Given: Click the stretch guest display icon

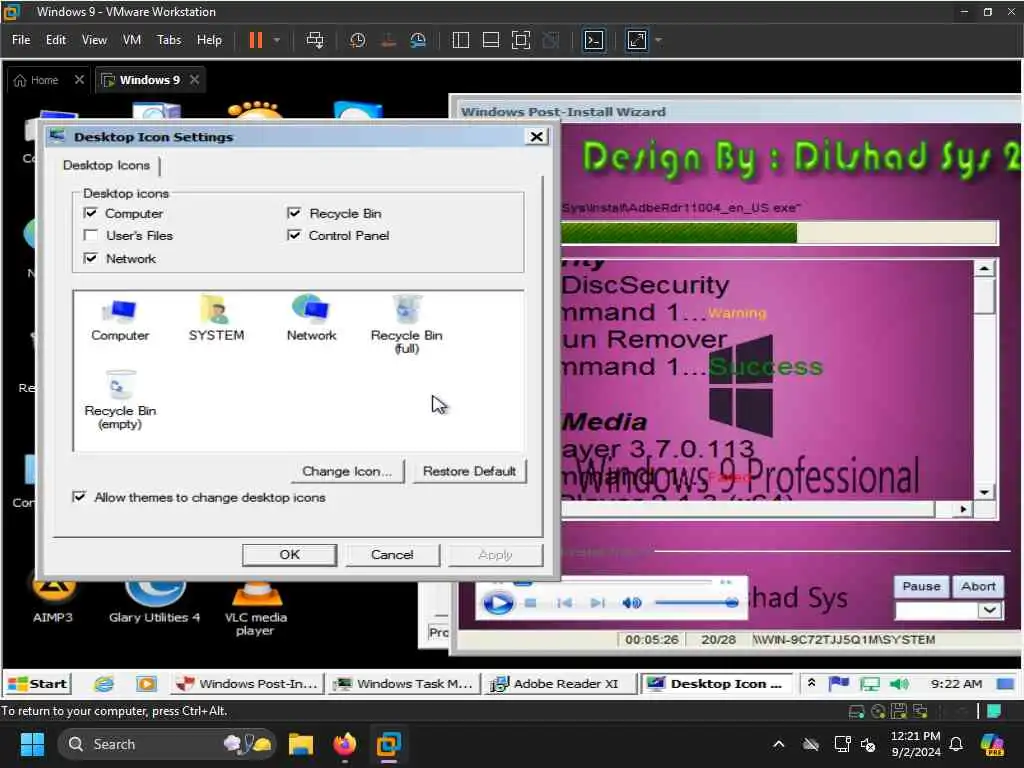Looking at the screenshot, I should [637, 40].
